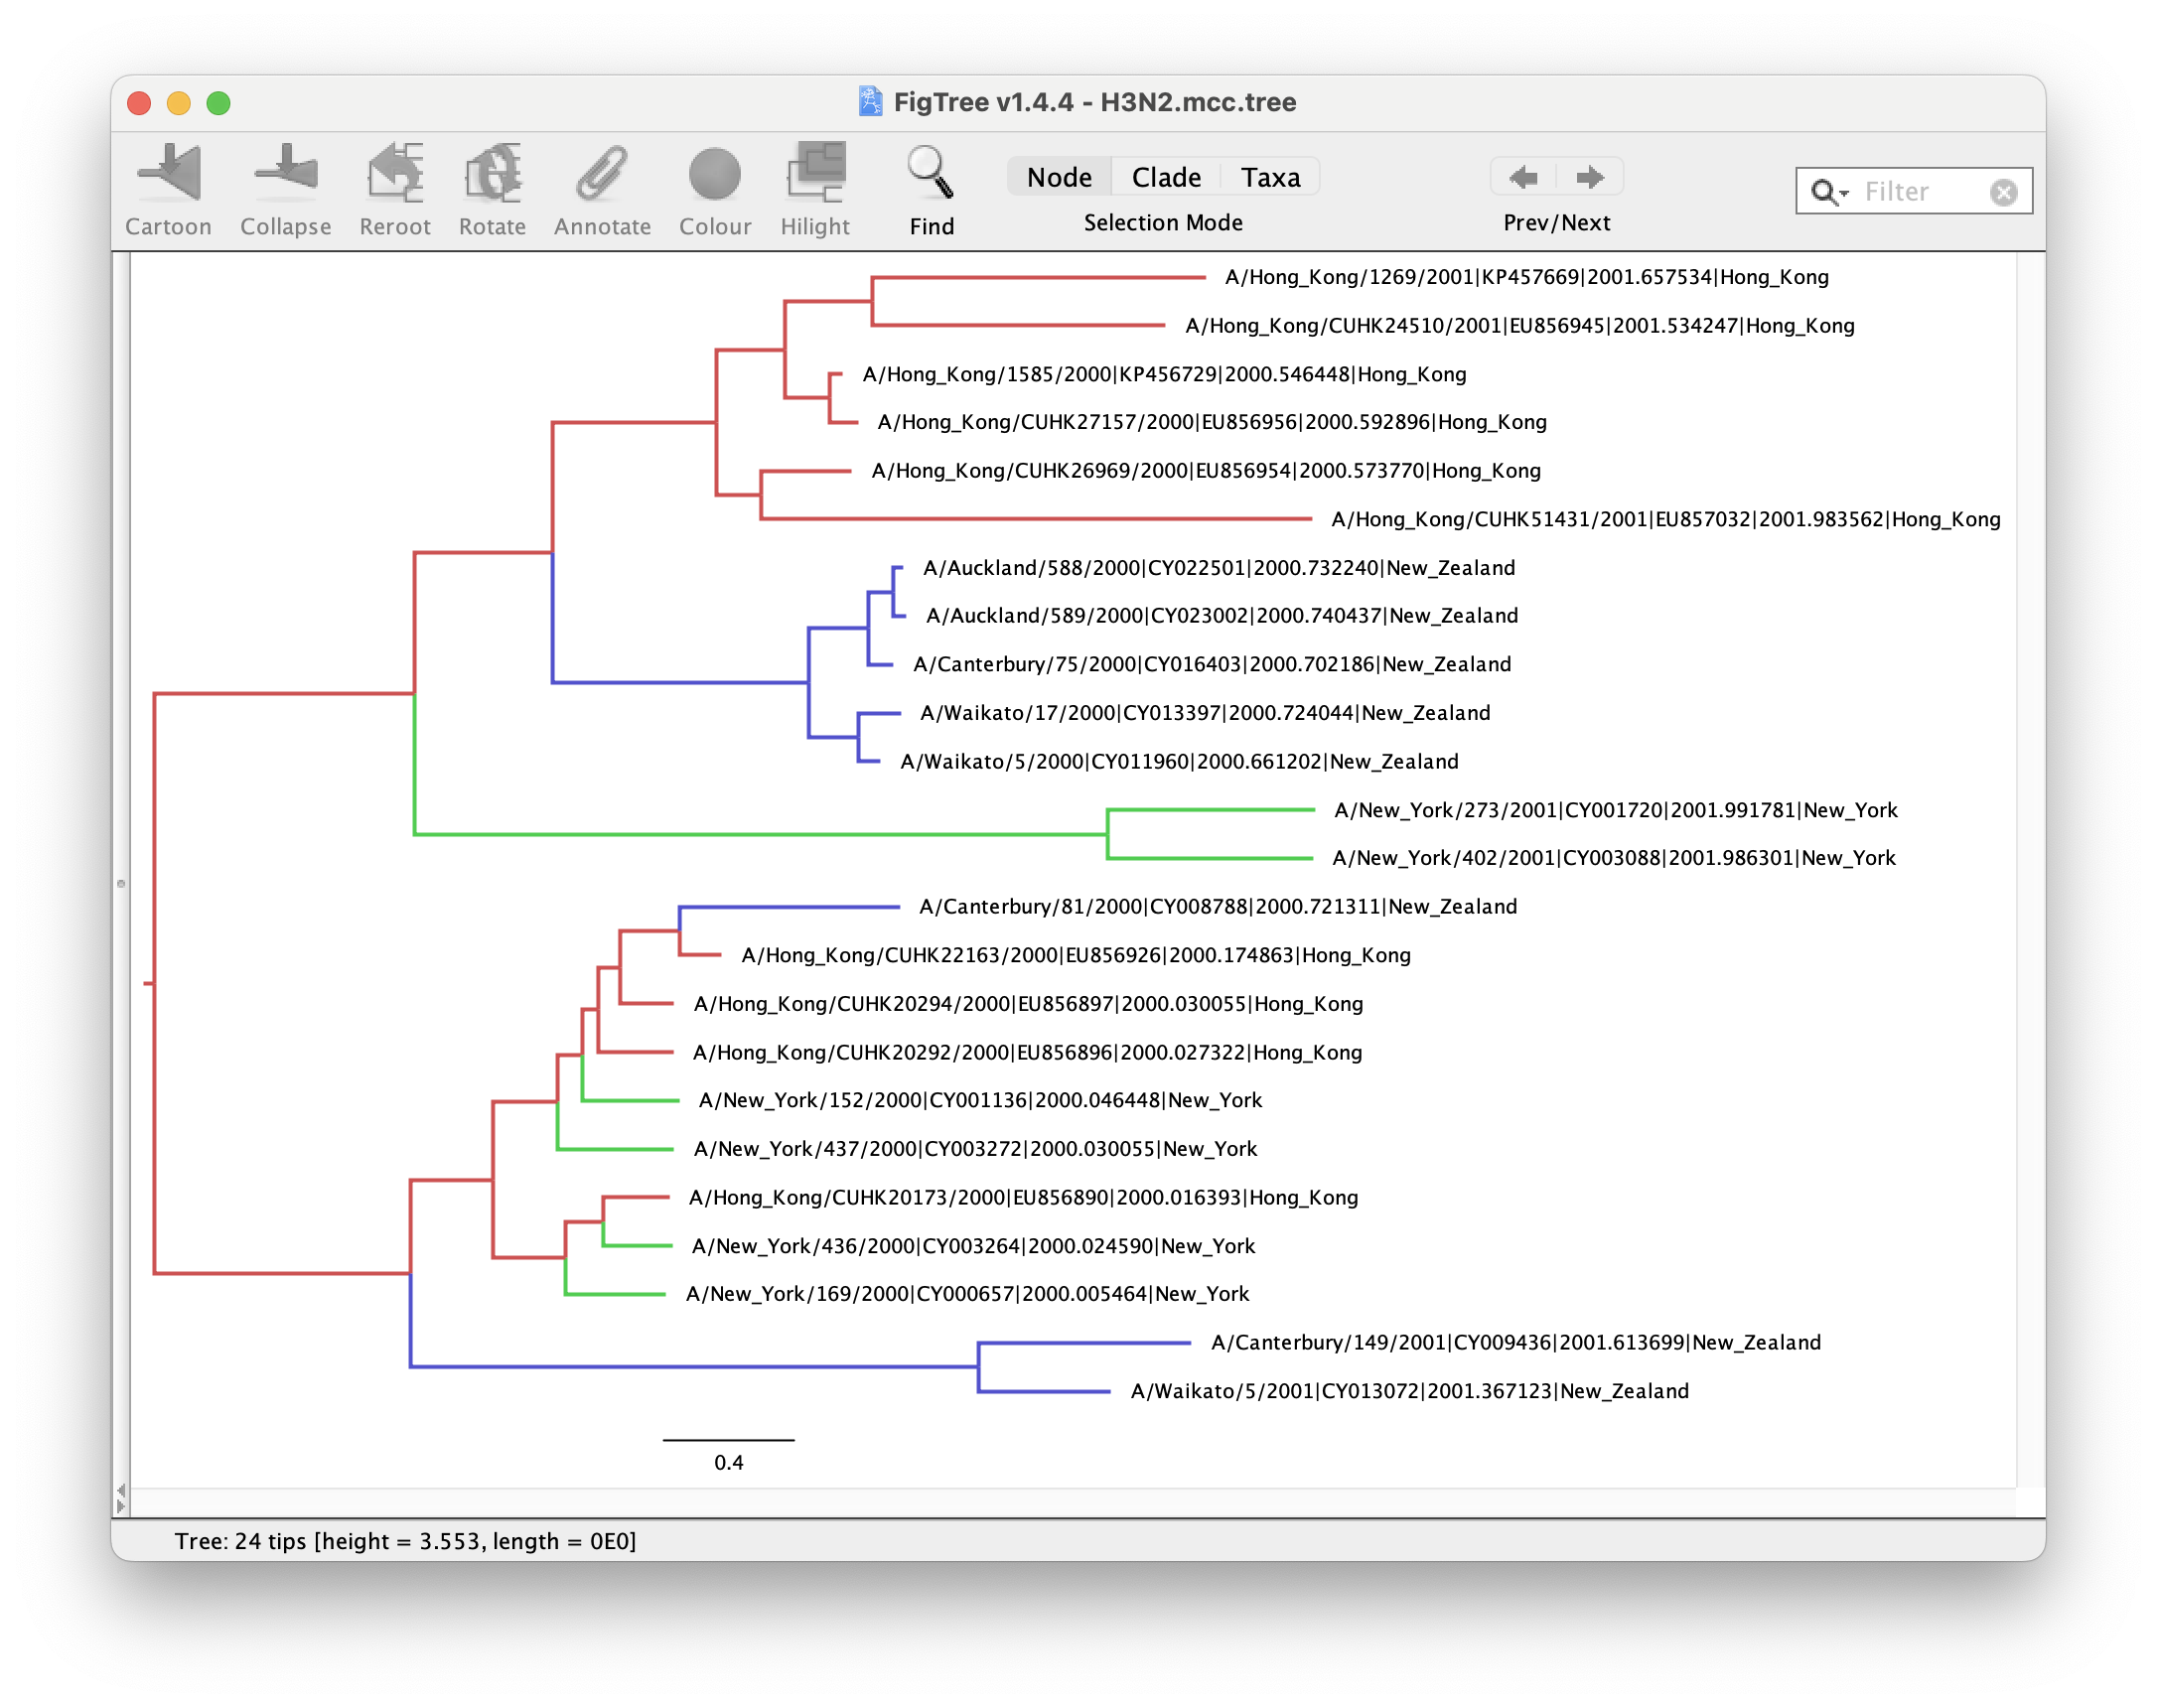Select tip A/Canterbury/75/2000 label
Screen dimensions: 2157x1708
pos(1212,664)
